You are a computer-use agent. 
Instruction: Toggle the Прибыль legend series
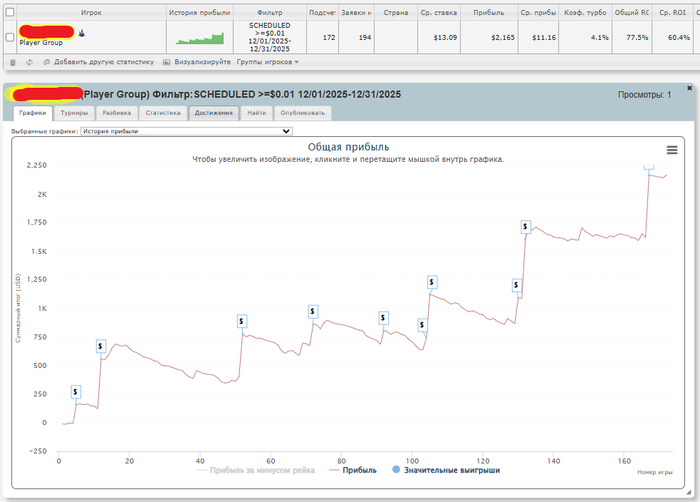tap(353, 470)
